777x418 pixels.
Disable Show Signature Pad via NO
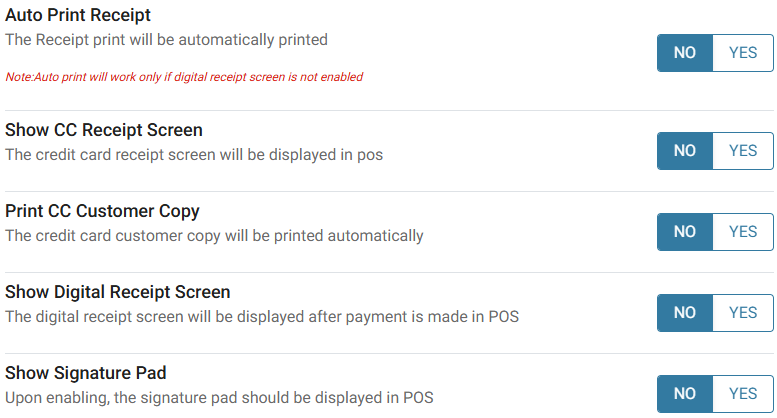click(685, 394)
